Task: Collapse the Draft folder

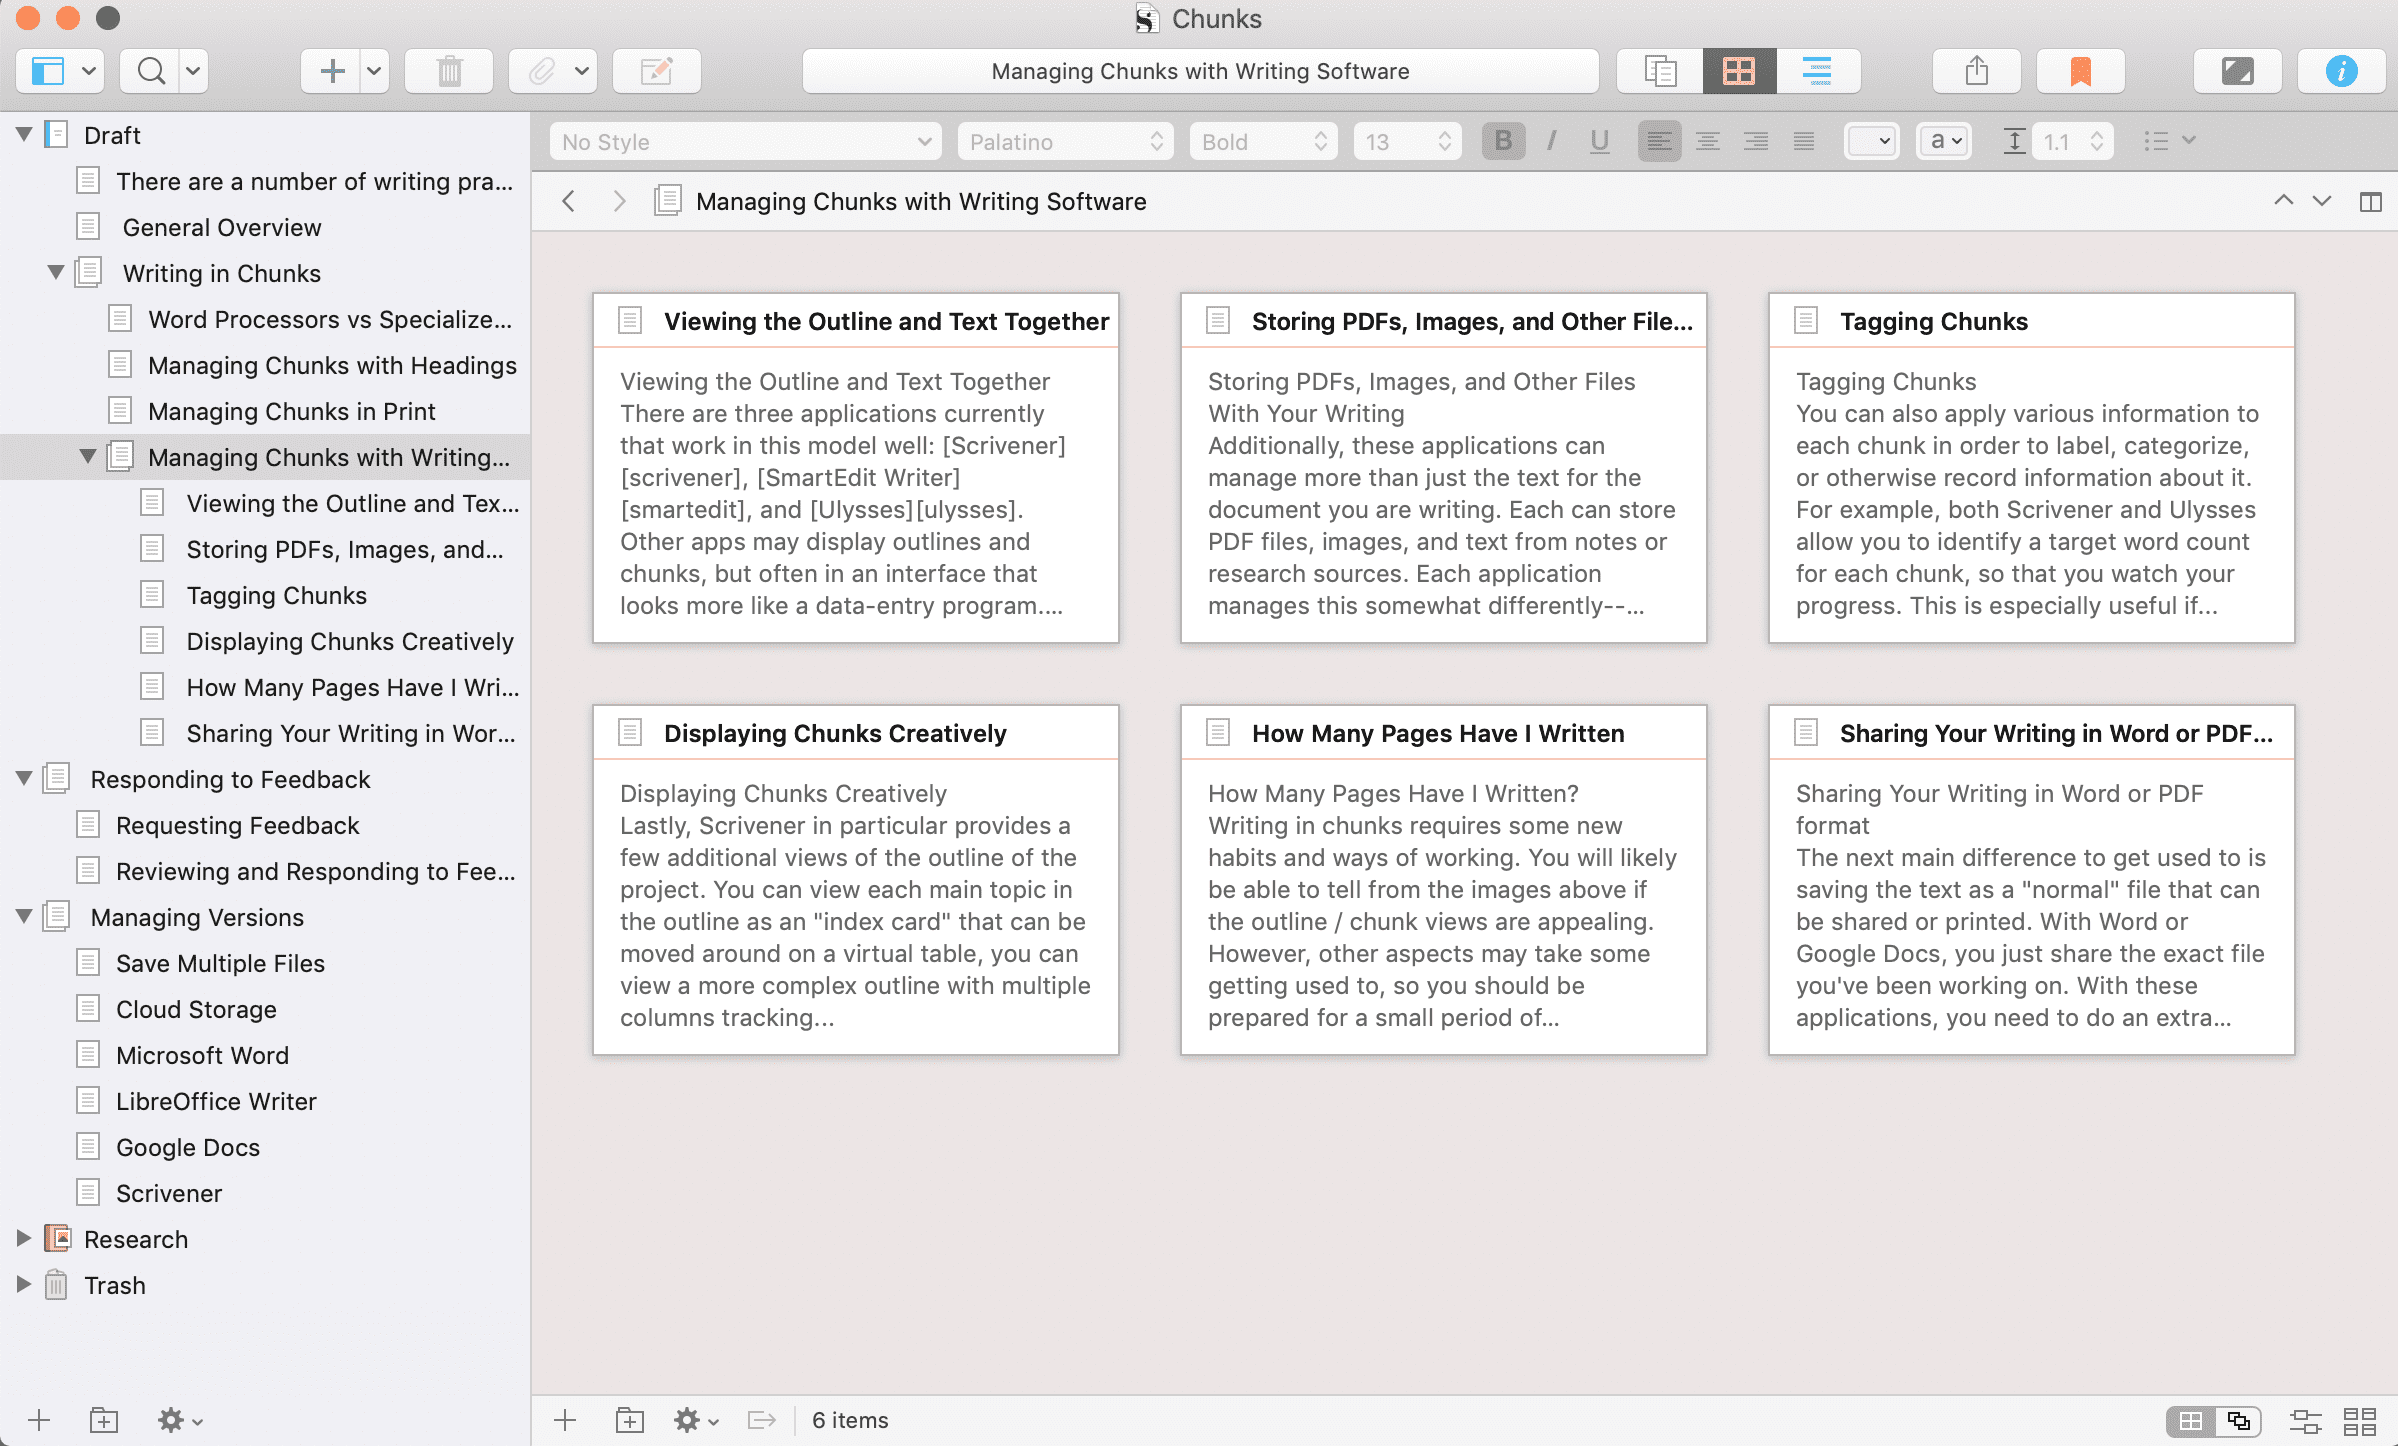Action: click(x=24, y=134)
